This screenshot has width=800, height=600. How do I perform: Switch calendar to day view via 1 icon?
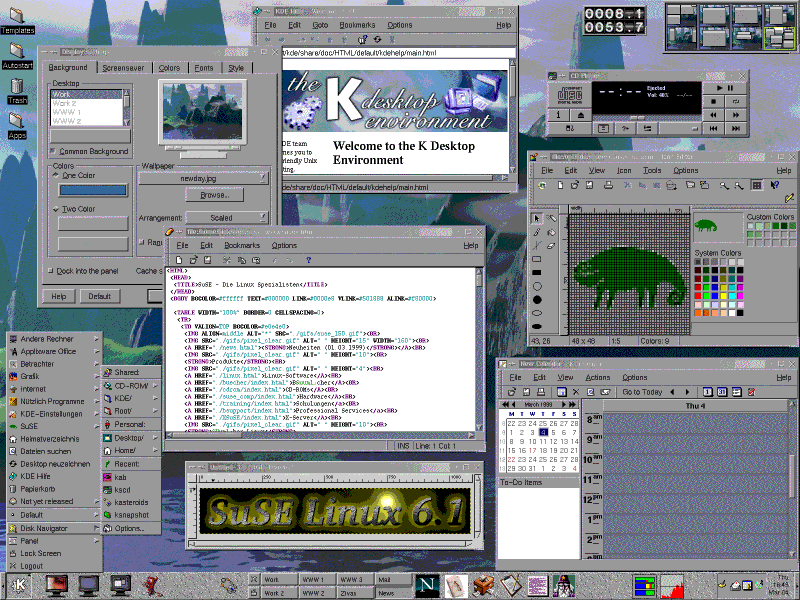pos(708,391)
